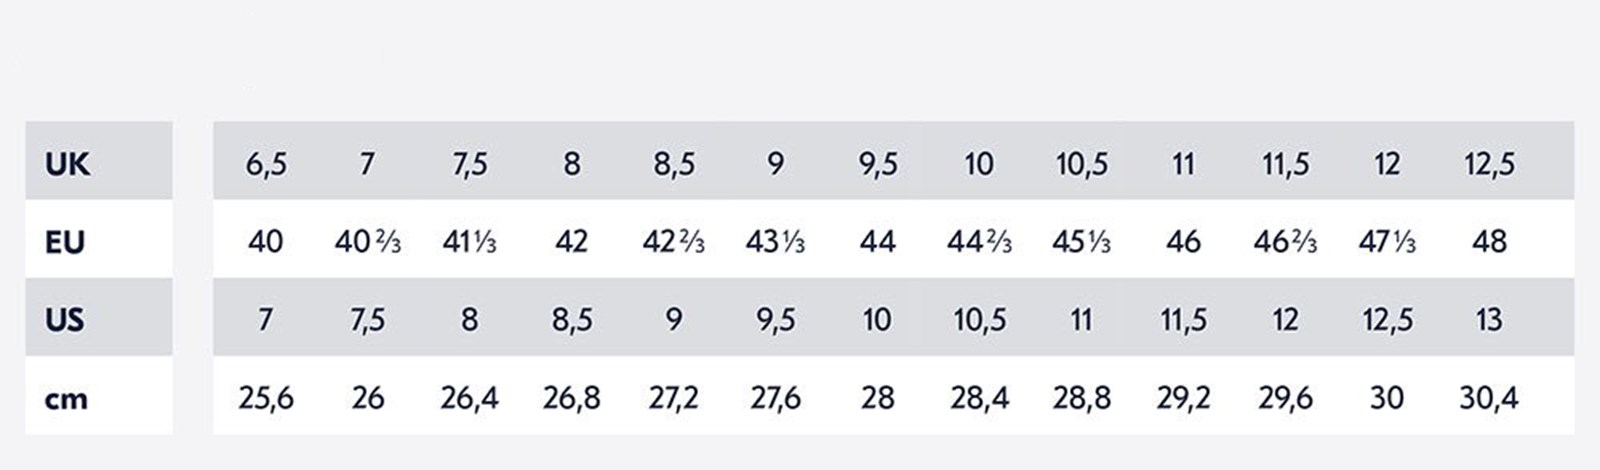Select EU size 42 cell
The height and width of the screenshot is (470, 1600).
pos(571,242)
